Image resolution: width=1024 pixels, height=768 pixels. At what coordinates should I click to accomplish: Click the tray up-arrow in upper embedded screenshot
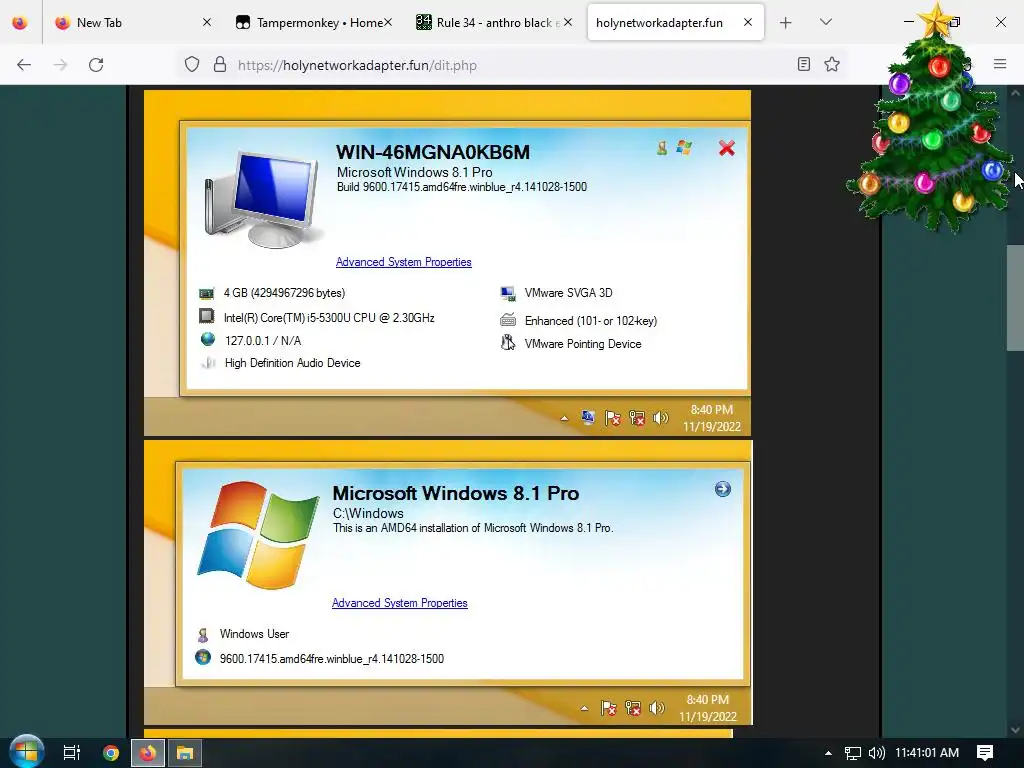[564, 419]
